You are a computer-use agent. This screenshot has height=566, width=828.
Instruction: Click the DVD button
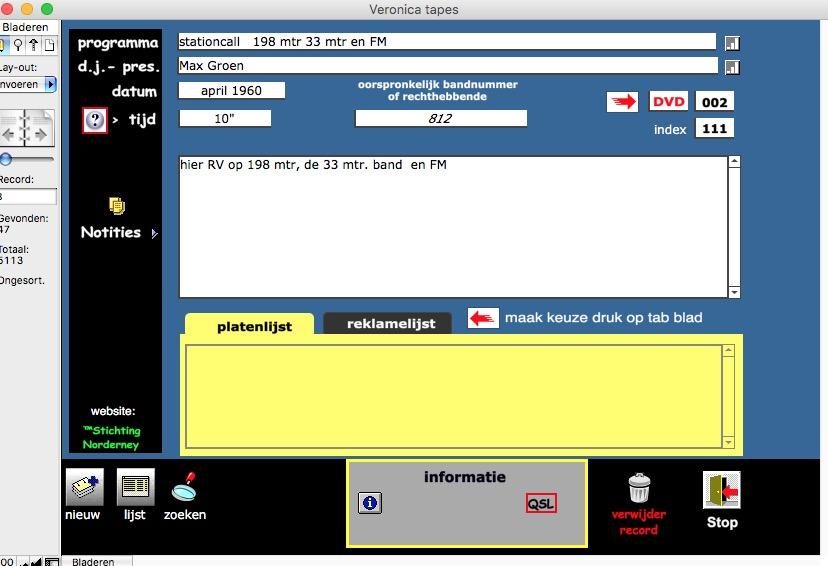point(669,102)
